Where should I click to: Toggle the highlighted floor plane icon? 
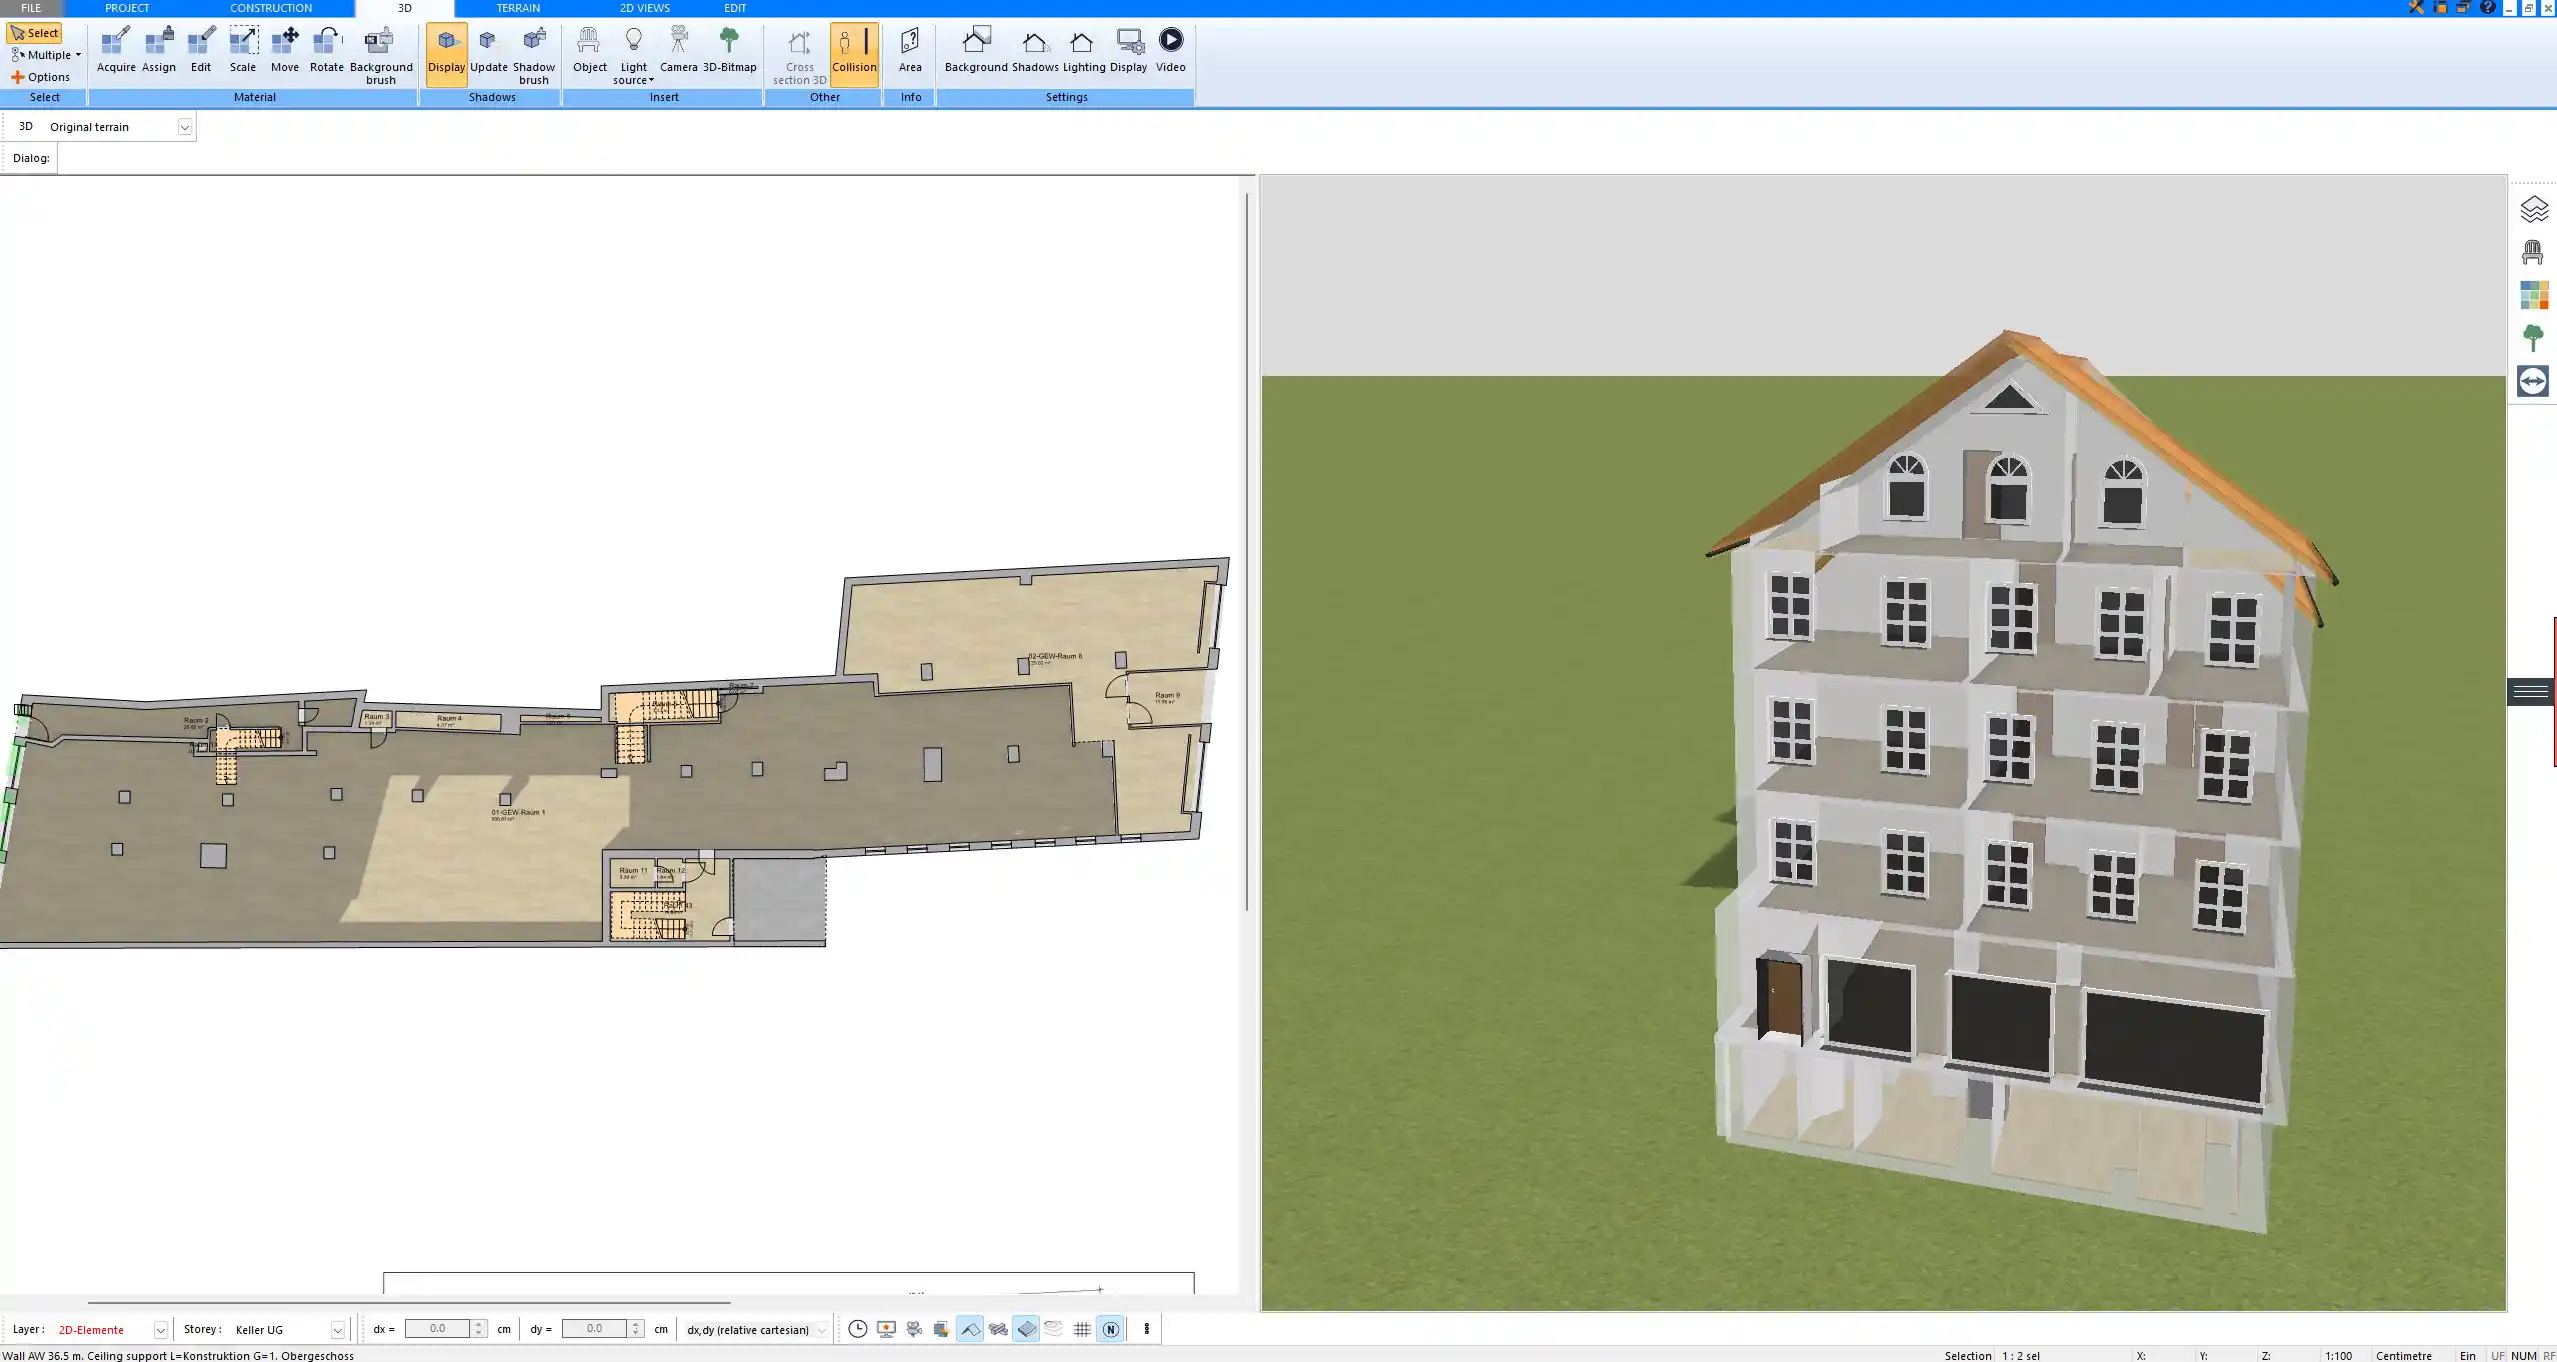(x=1026, y=1329)
